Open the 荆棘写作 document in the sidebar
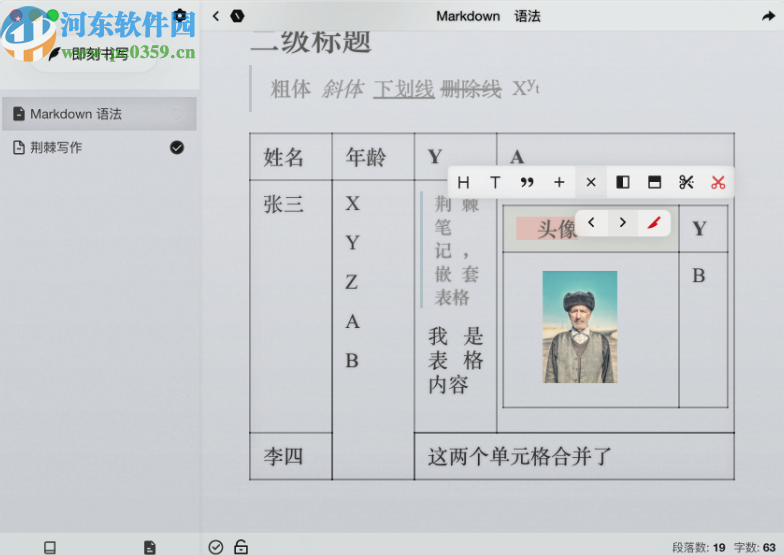The height and width of the screenshot is (555, 784). point(99,148)
